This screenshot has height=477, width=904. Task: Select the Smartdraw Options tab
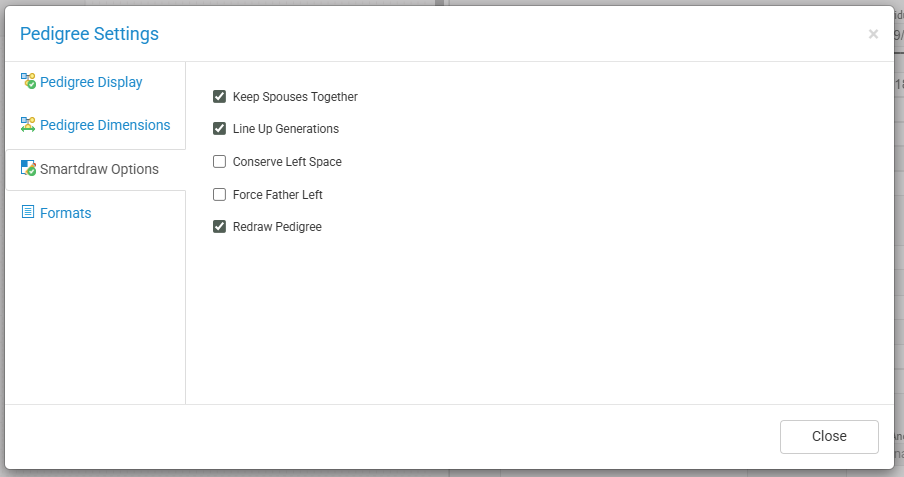(99, 169)
